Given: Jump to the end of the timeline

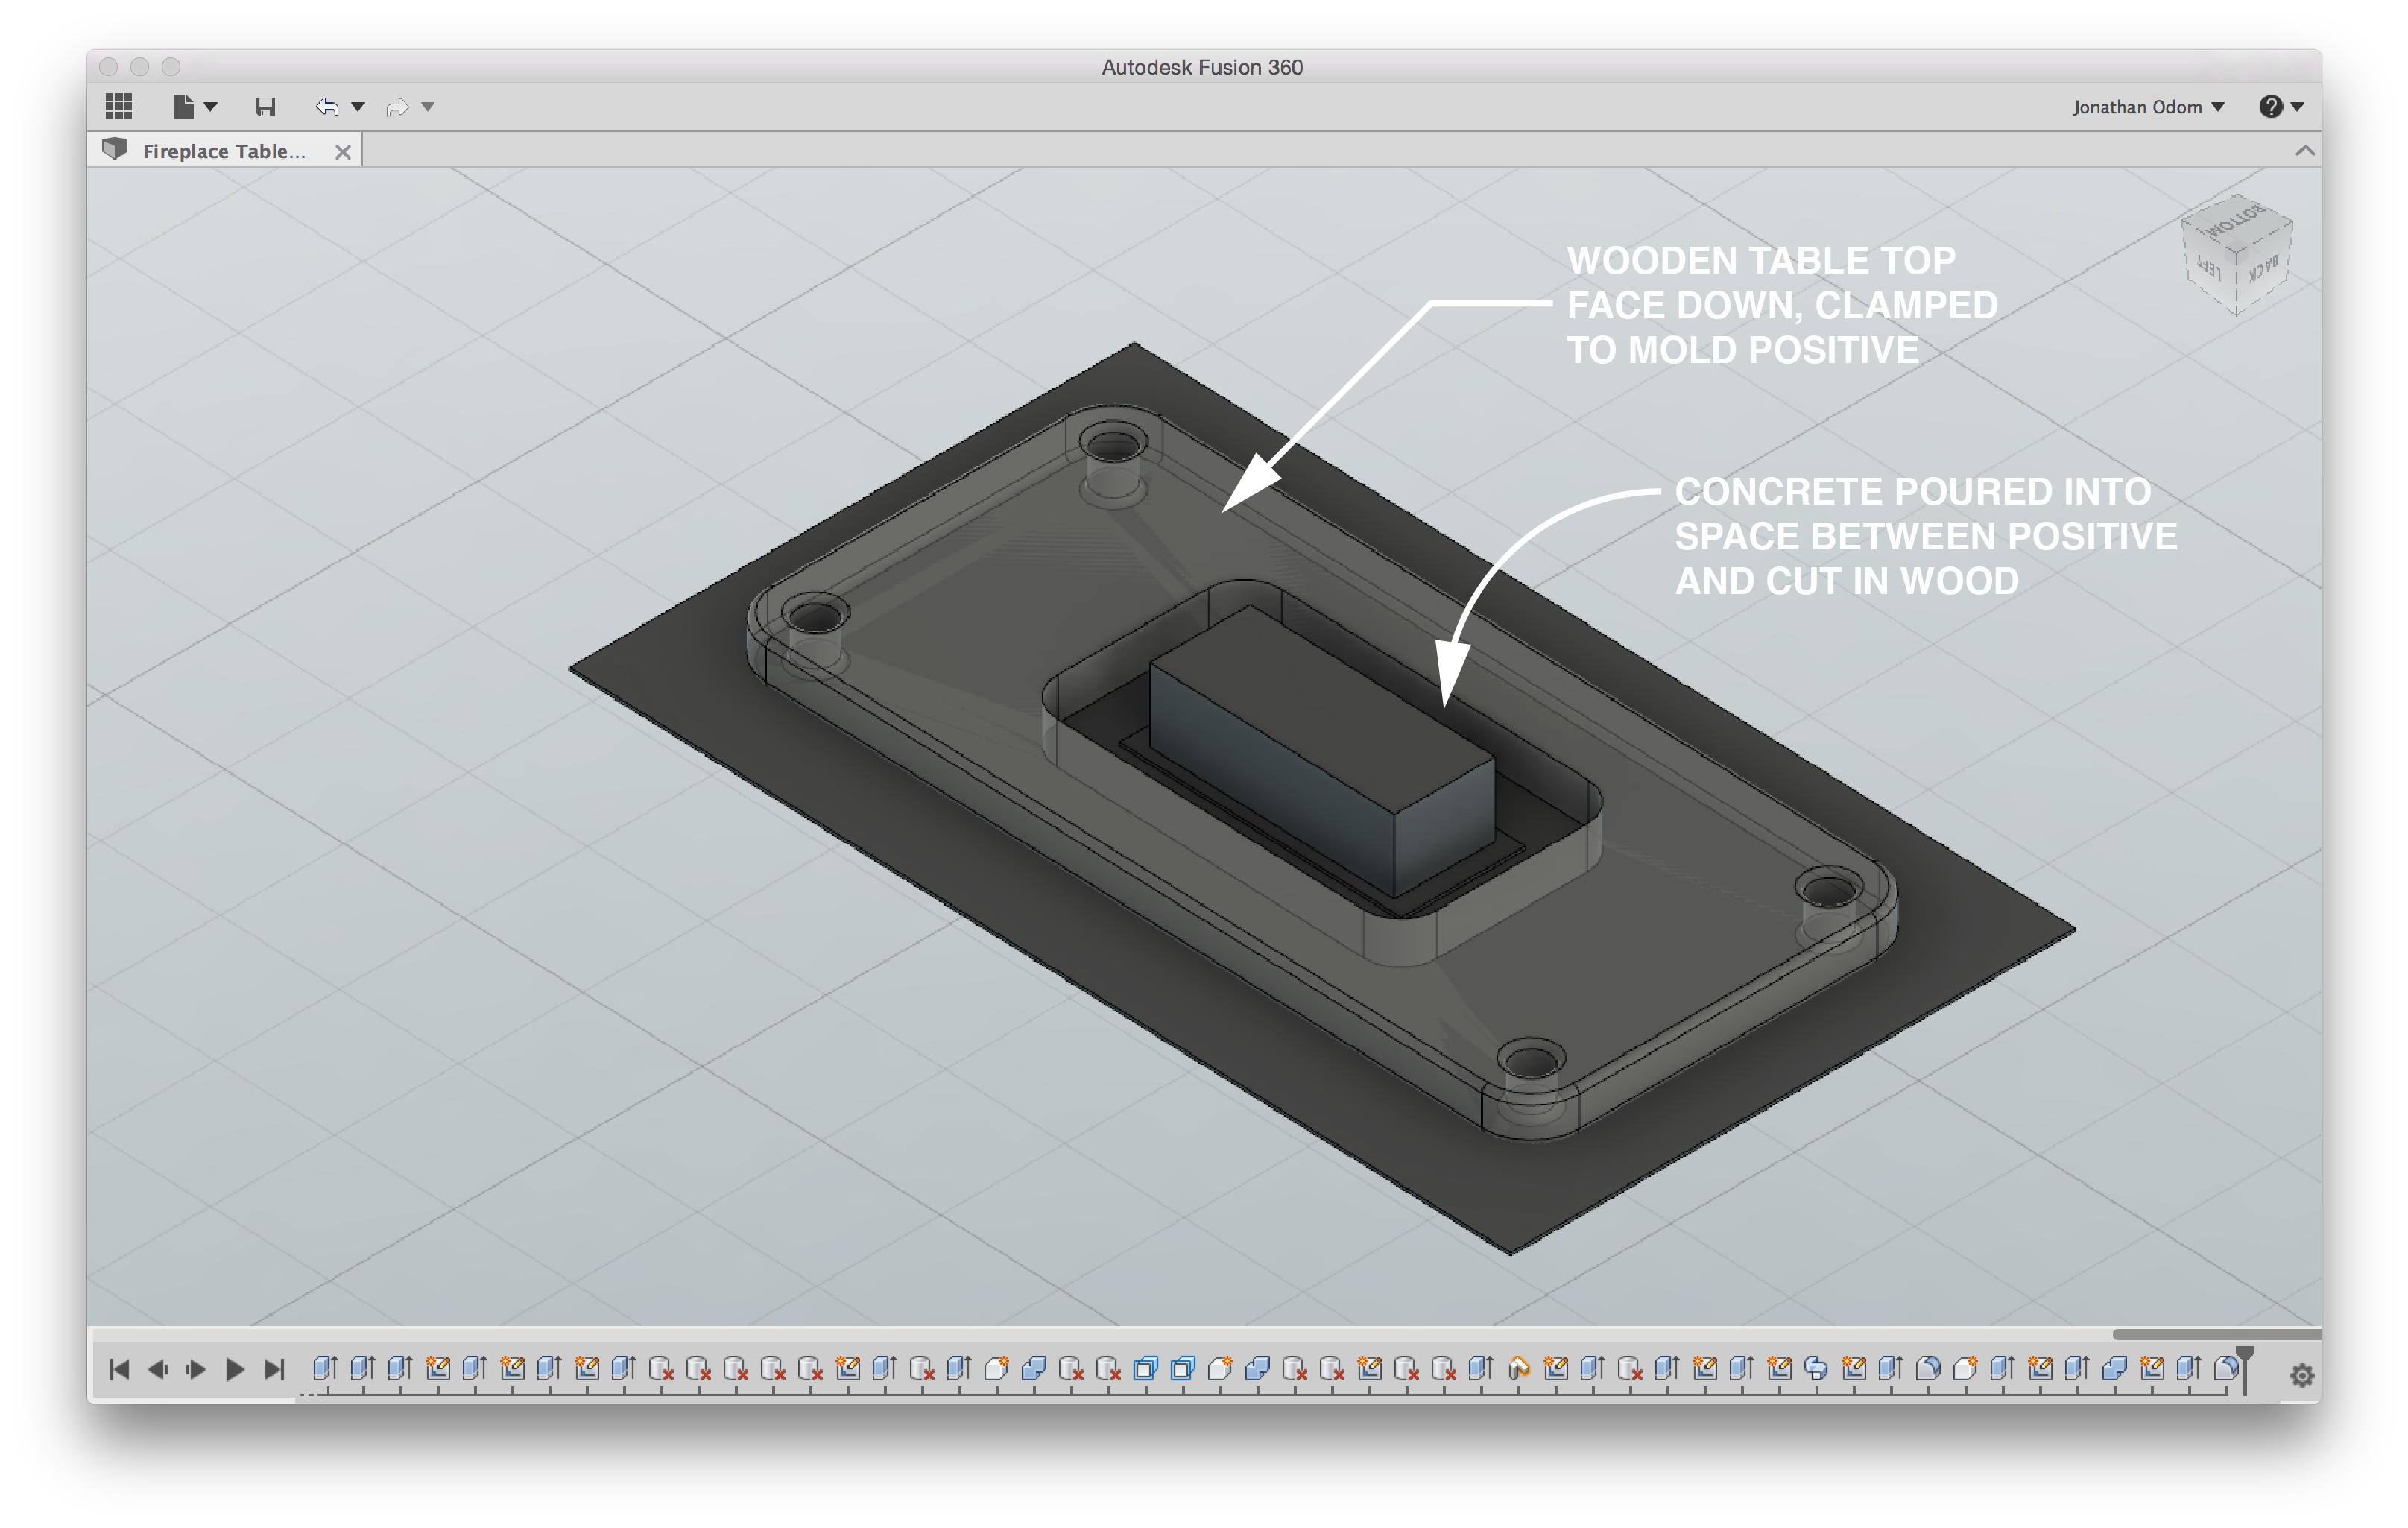Looking at the screenshot, I should tap(274, 1369).
